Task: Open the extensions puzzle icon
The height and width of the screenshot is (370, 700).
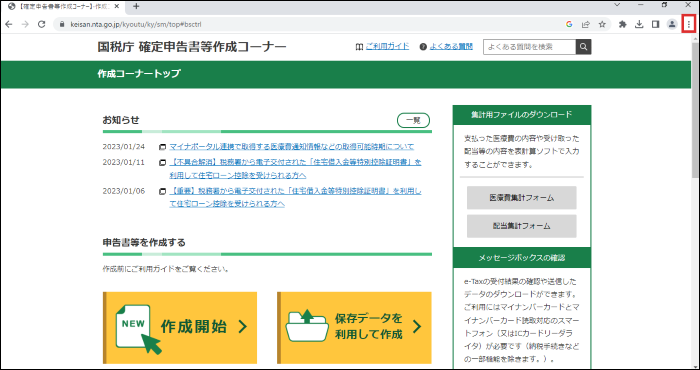Action: 623,25
